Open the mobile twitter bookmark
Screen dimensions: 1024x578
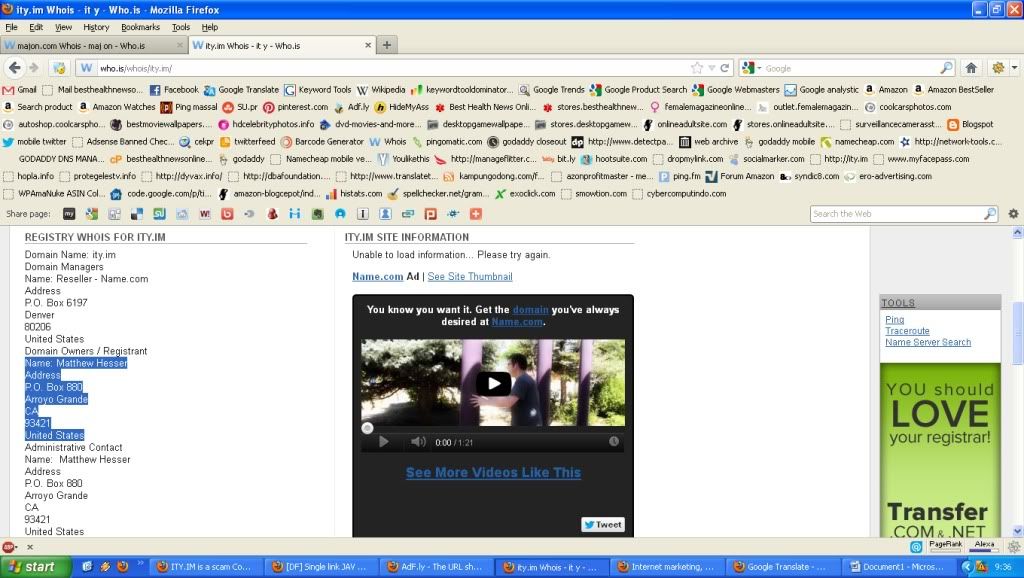pos(35,142)
